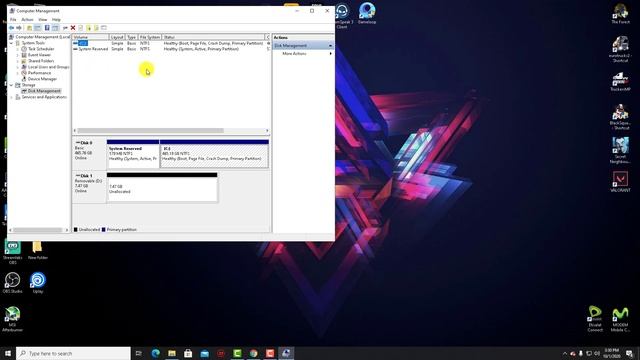Open File Explorer from the taskbar
Screen dimensions: 640x360
tap(172, 353)
